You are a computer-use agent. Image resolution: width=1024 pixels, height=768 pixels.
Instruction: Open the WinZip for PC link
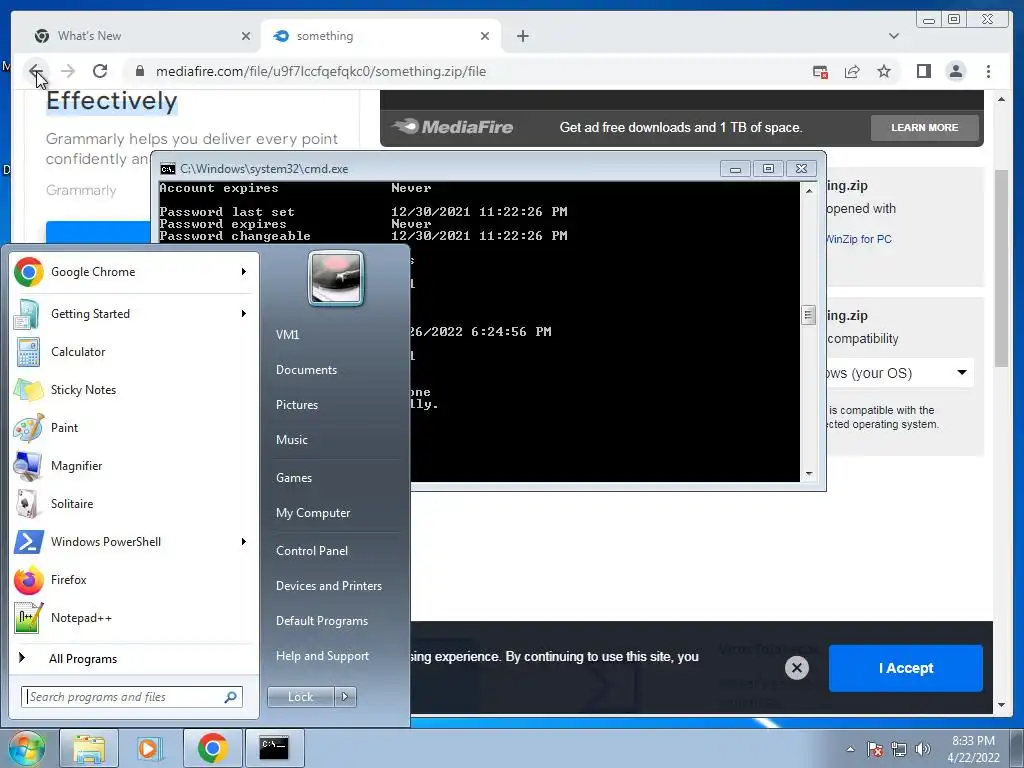[858, 239]
